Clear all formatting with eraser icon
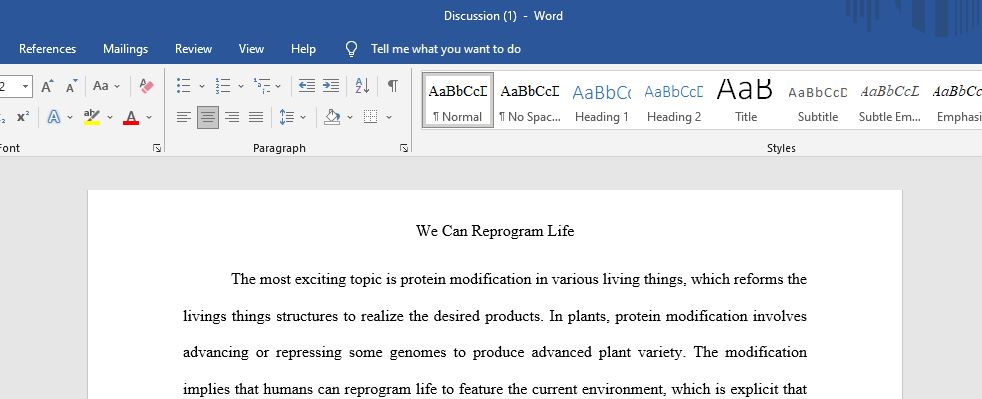The height and width of the screenshot is (399, 982). 147,86
